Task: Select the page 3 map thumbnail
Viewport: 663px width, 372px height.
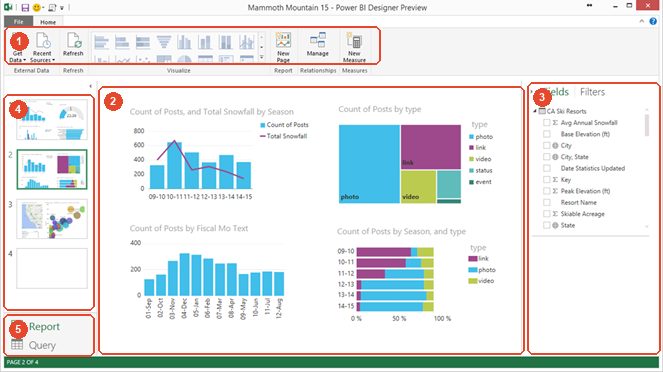Action: tap(52, 219)
